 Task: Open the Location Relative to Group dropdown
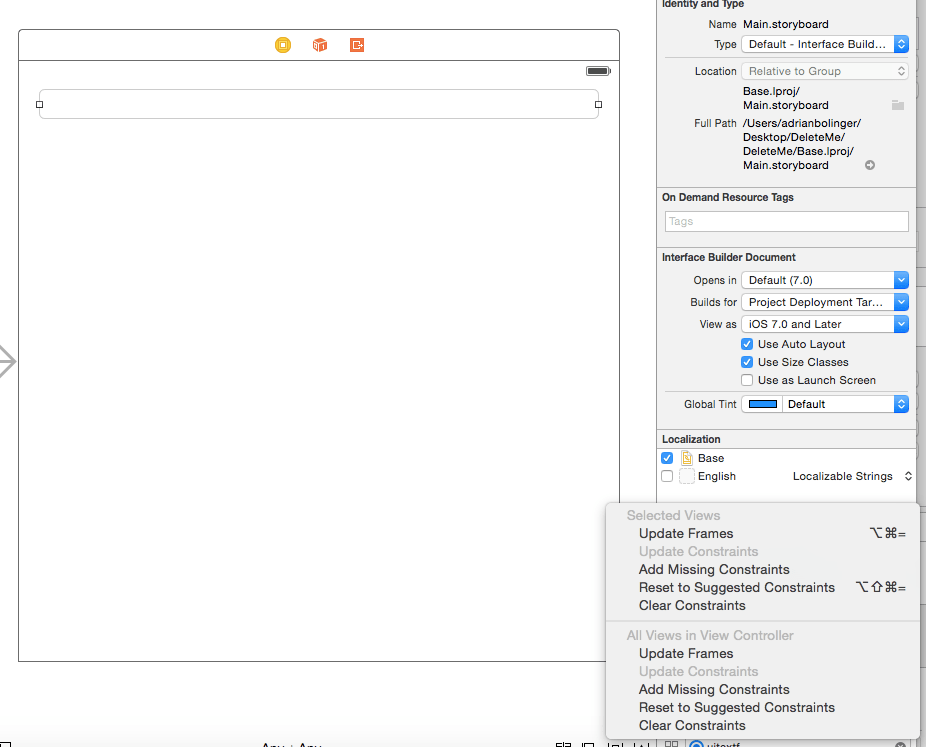pyautogui.click(x=824, y=71)
